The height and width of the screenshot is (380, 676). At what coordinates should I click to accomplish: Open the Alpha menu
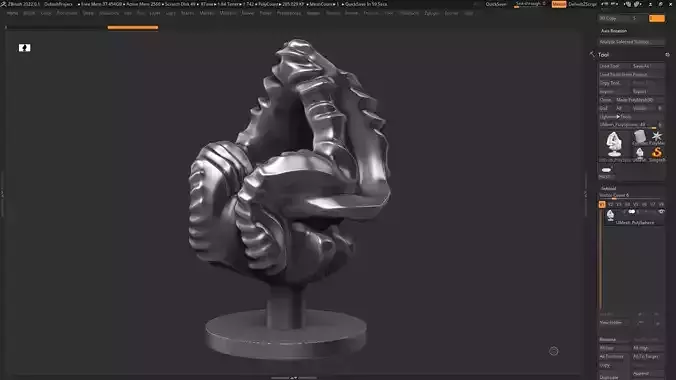point(13,13)
